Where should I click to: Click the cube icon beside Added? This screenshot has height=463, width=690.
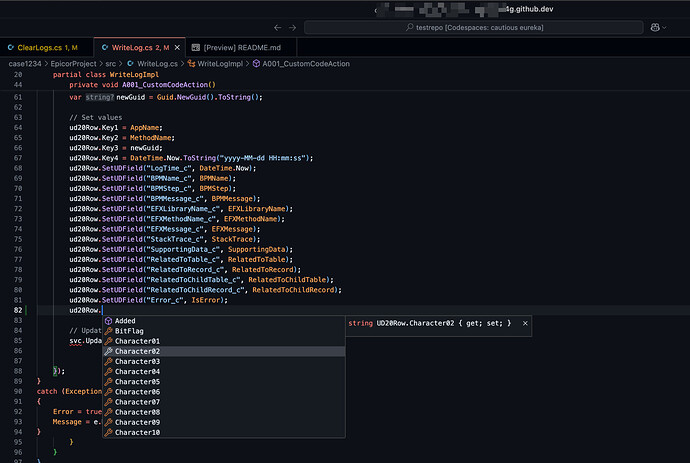109,321
